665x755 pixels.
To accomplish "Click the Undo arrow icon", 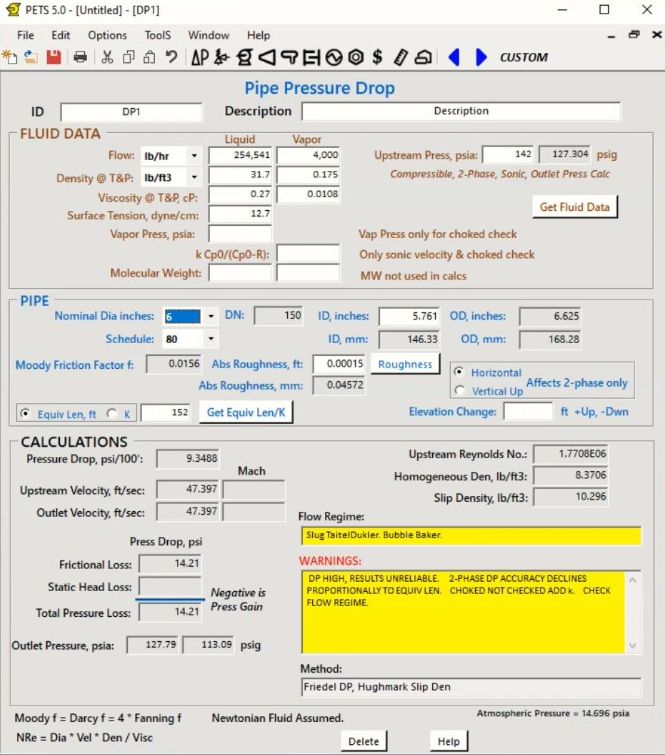I will (171, 57).
